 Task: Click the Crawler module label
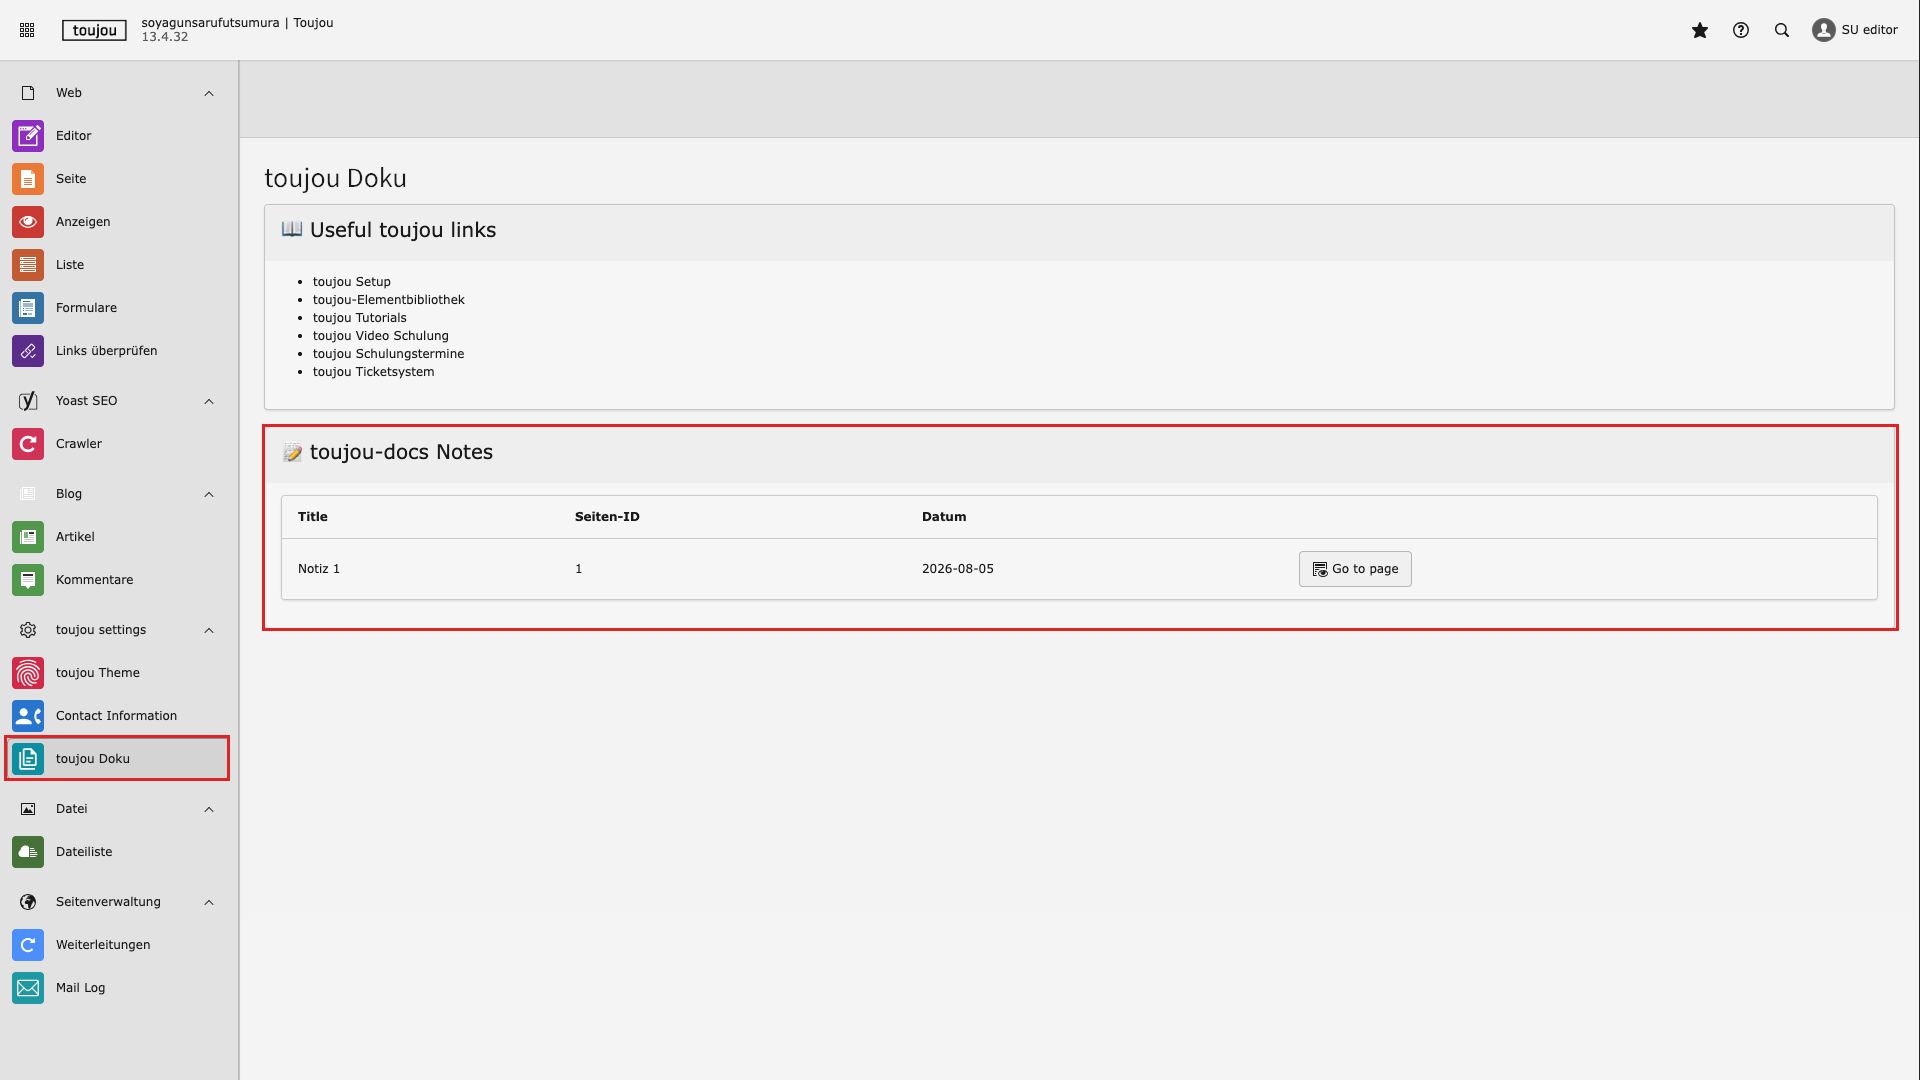click(79, 444)
